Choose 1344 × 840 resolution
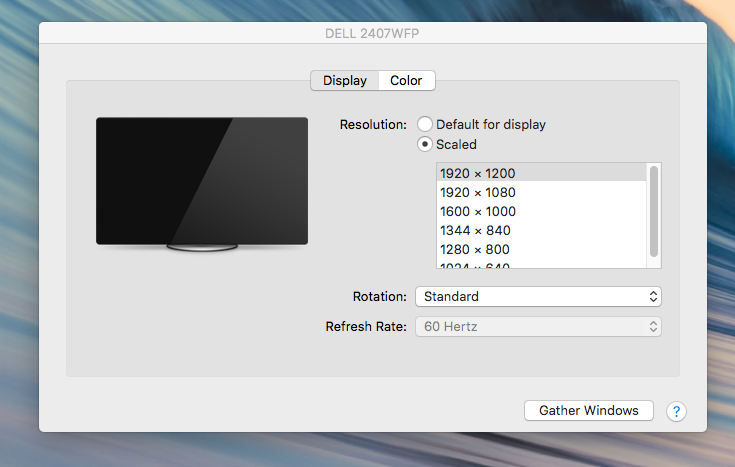 [541, 230]
